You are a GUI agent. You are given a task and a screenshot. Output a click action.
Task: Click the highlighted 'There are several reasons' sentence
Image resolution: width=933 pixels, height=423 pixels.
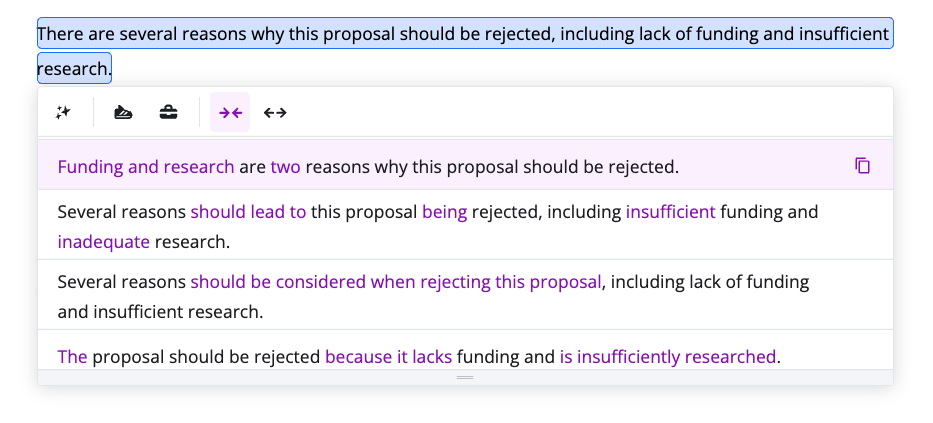(465, 33)
